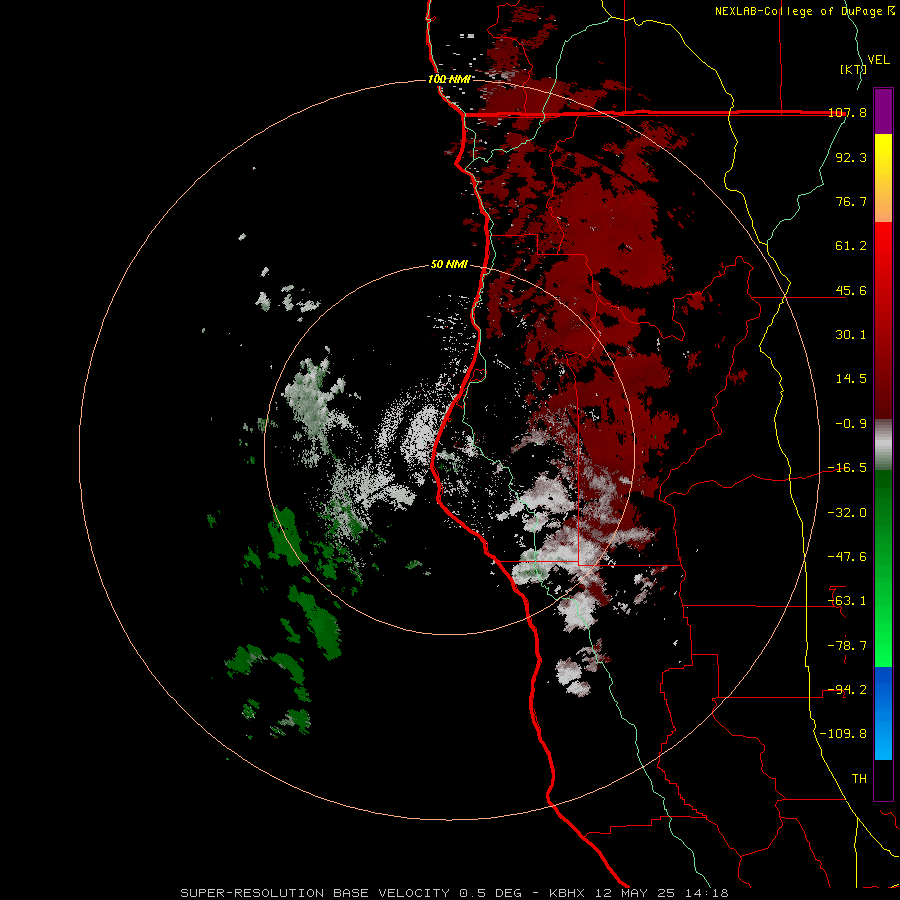This screenshot has height=900, width=900.
Task: Click the -16.5 velocity scale value
Action: [x=847, y=468]
